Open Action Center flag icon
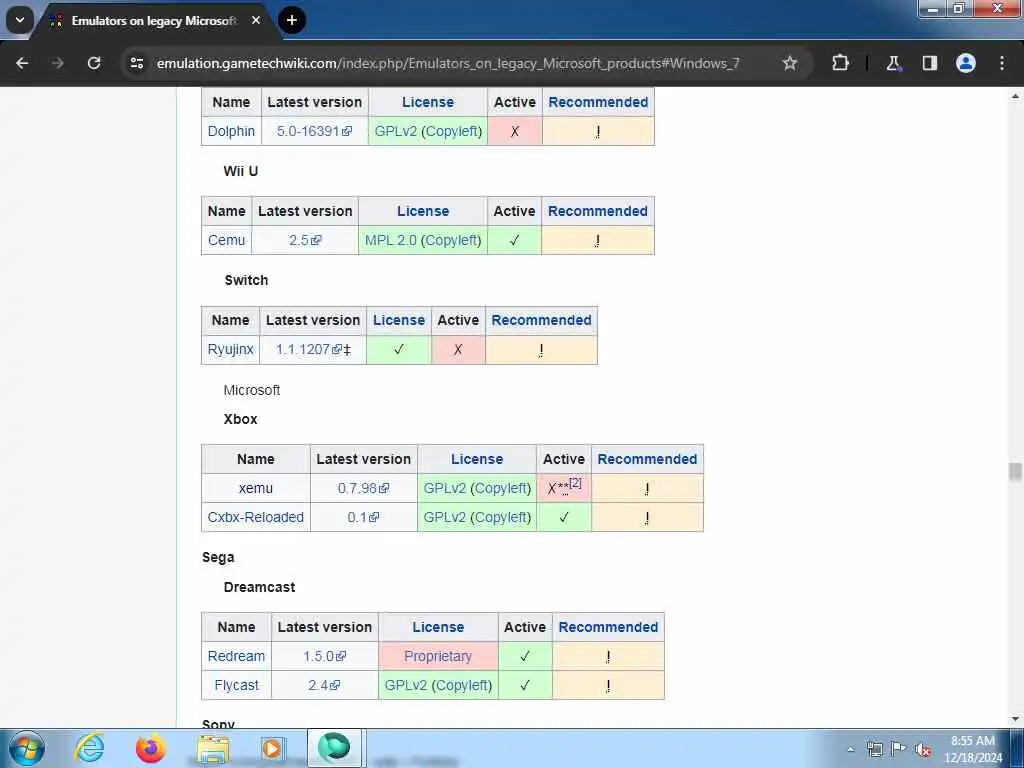 [x=899, y=748]
